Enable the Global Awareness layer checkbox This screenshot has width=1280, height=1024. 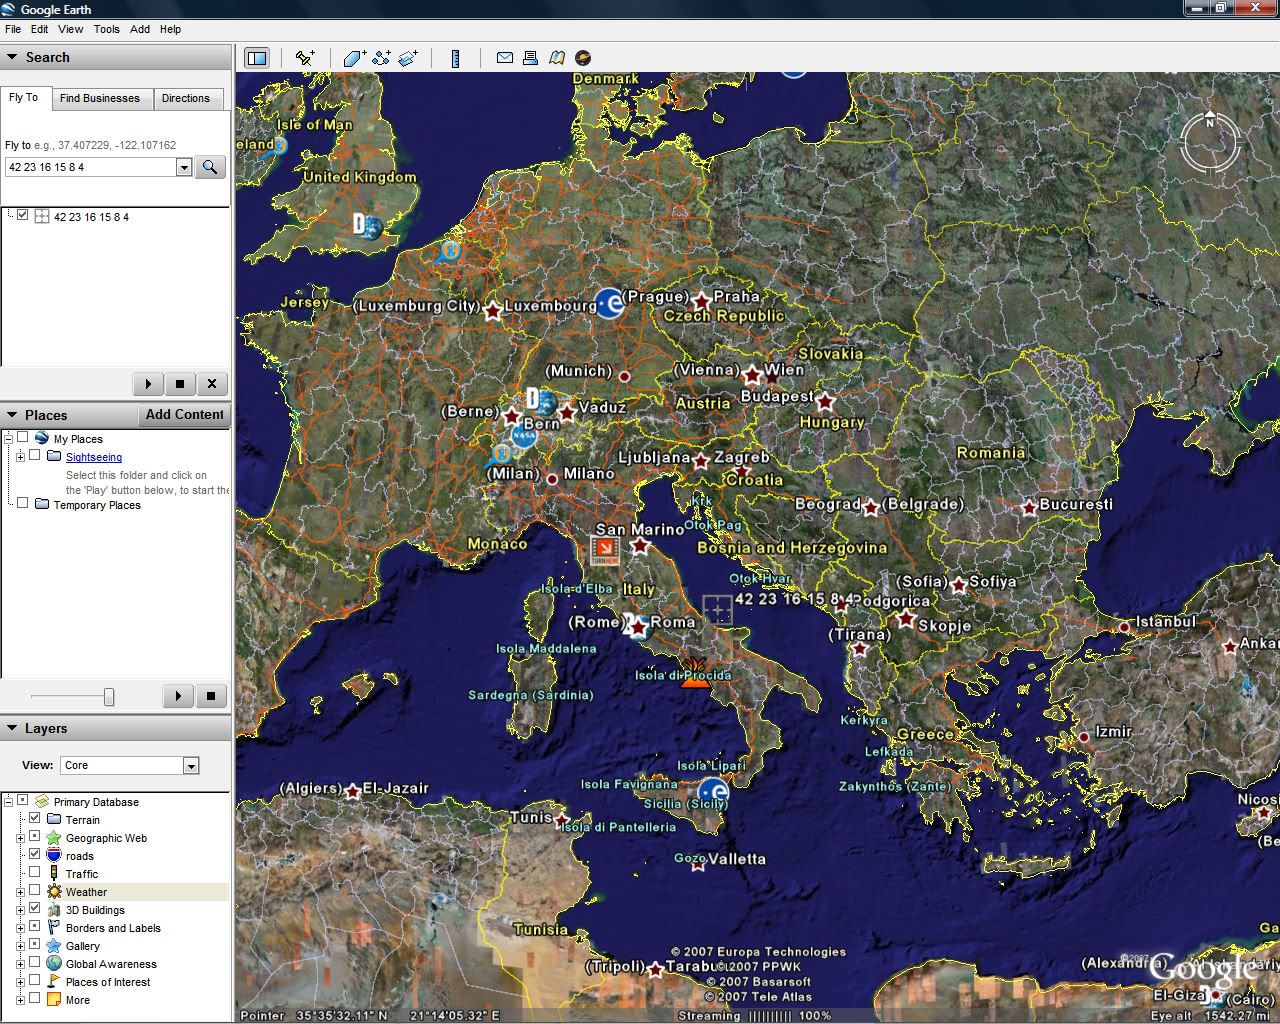tap(35, 963)
